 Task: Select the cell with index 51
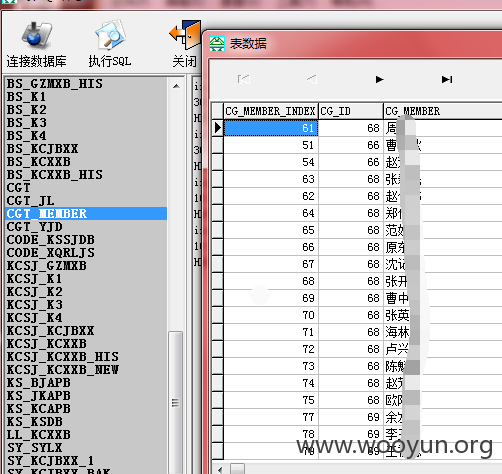[271, 145]
